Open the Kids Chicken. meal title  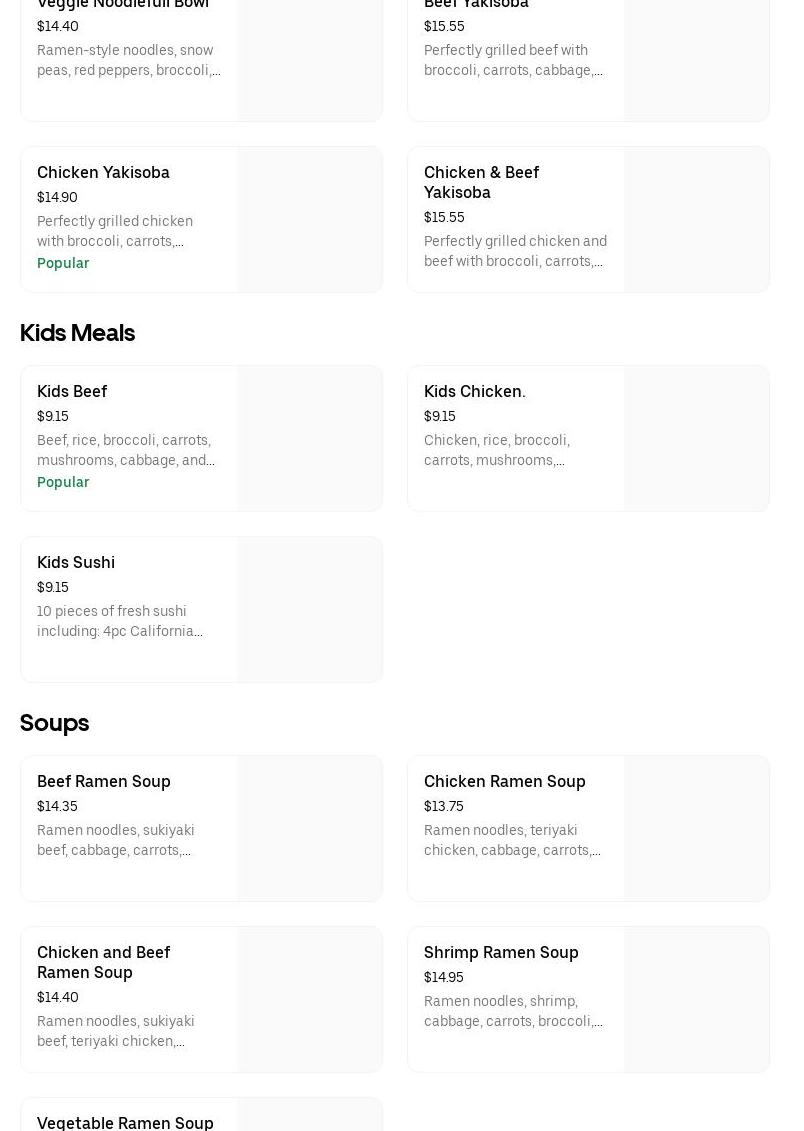(474, 391)
